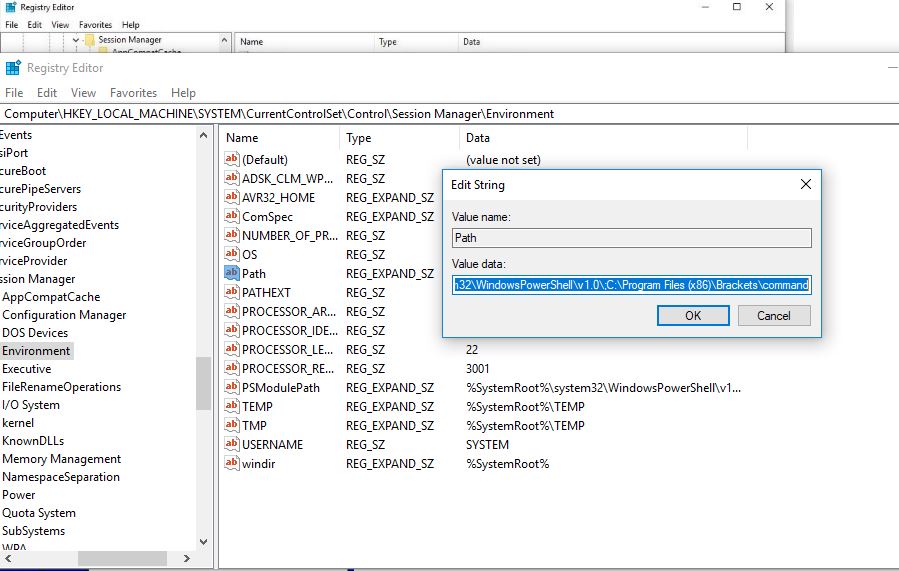Select the KnownDLLs key
This screenshot has height=571, width=899.
pos(33,441)
